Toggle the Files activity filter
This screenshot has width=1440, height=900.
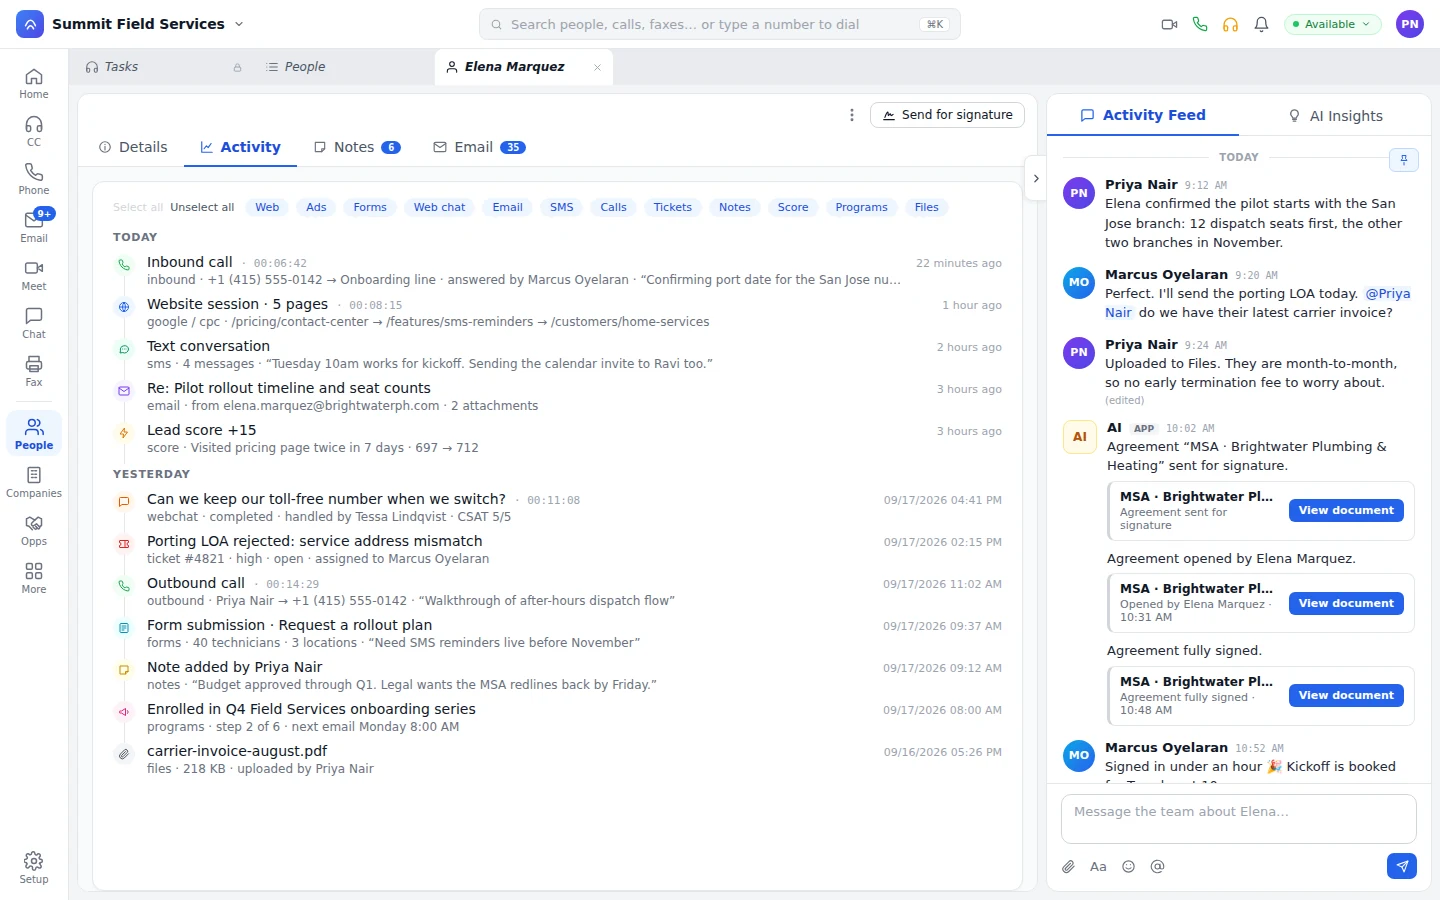[x=927, y=207]
